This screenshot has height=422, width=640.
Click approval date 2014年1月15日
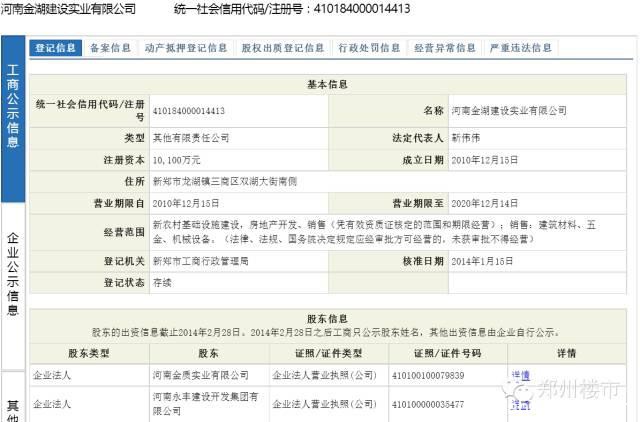click(x=482, y=261)
